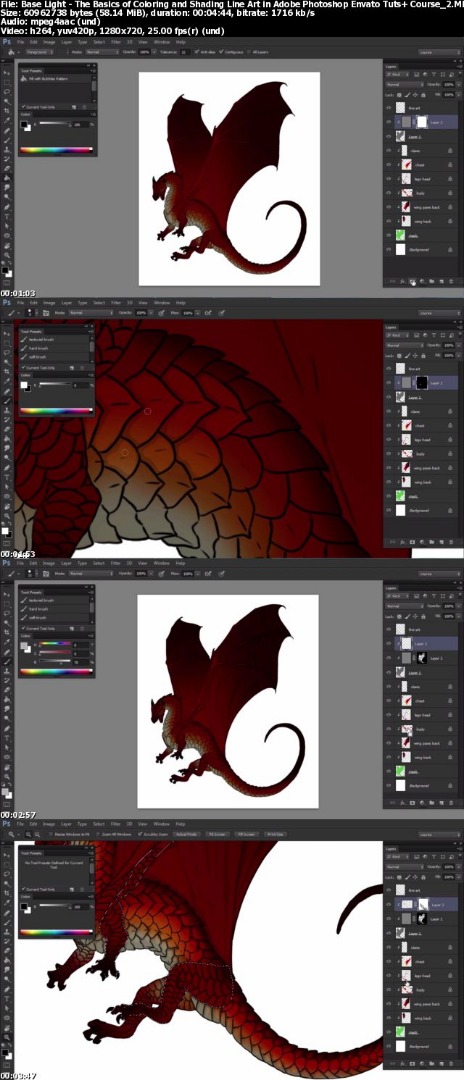
Task: Click Add layer mask icon in 00:01:03 frame
Action: 412,281
